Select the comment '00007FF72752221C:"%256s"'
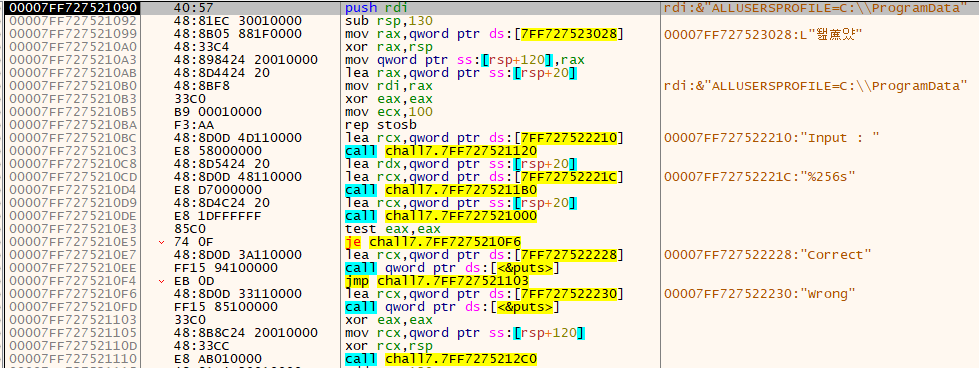Viewport: 979px width, 368px height. pos(760,178)
